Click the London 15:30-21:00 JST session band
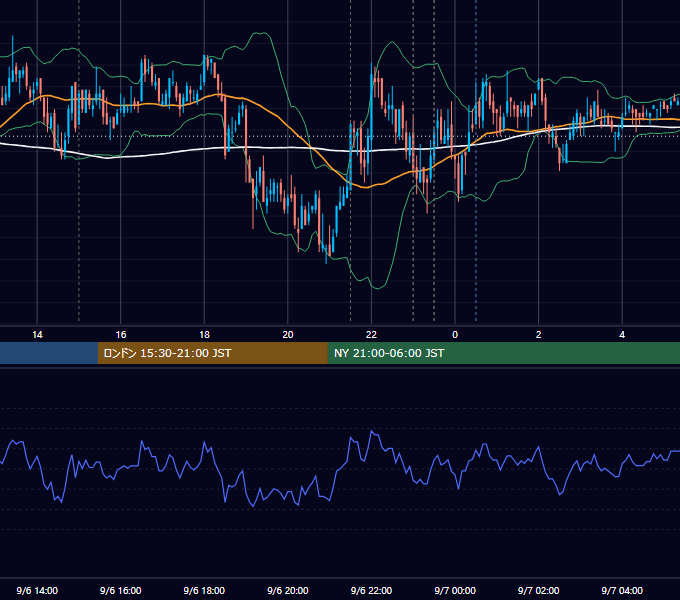The height and width of the screenshot is (600, 680). (x=212, y=353)
